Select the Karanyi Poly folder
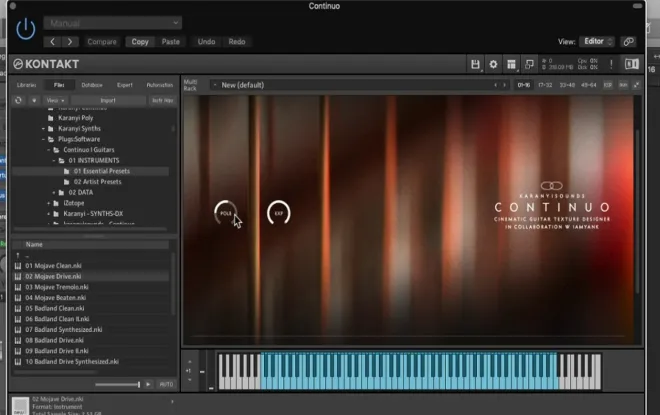The width and height of the screenshot is (660, 415). tap(75, 118)
